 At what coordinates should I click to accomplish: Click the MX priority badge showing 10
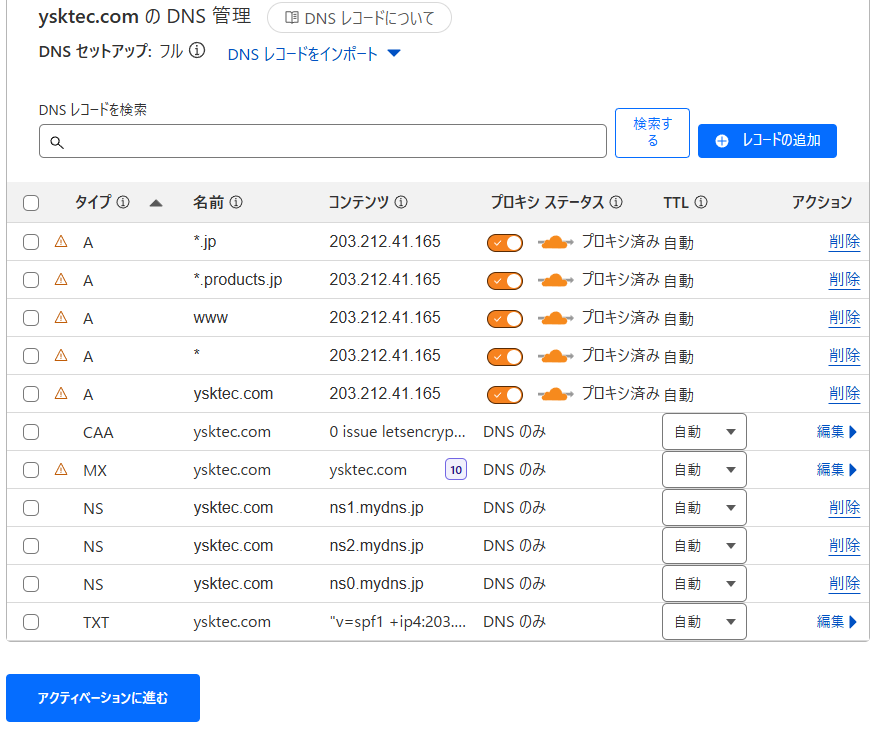[x=456, y=470]
